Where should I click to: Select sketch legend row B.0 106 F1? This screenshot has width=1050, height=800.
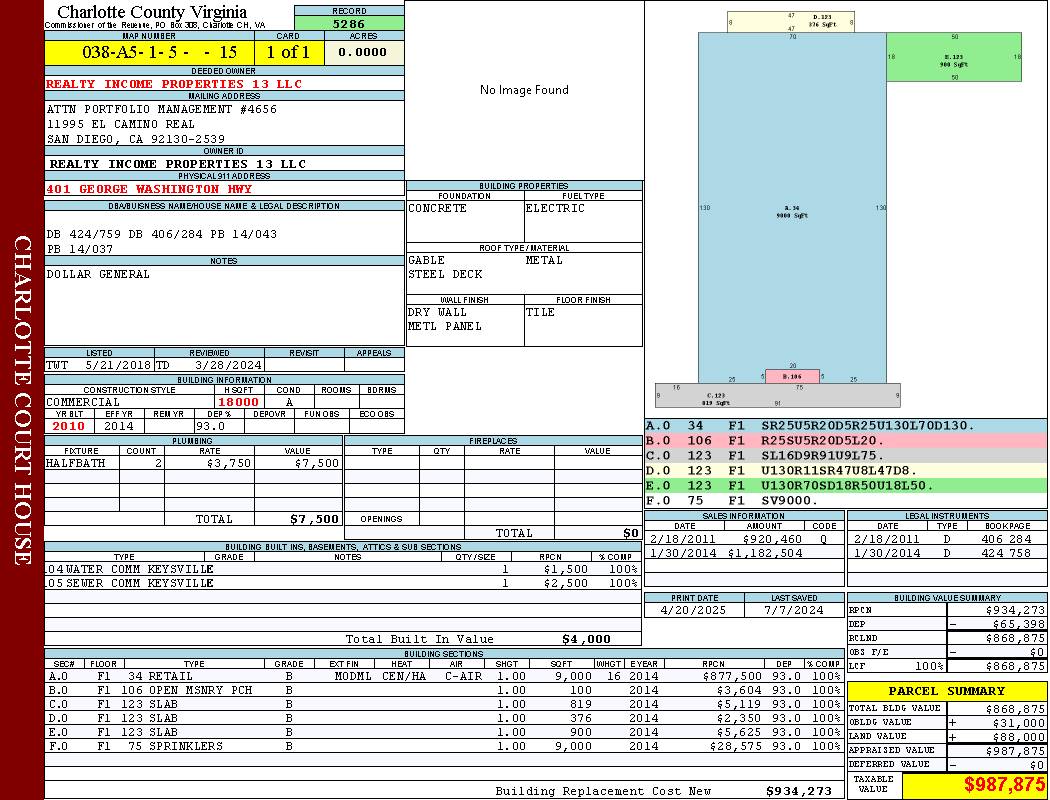click(x=846, y=441)
